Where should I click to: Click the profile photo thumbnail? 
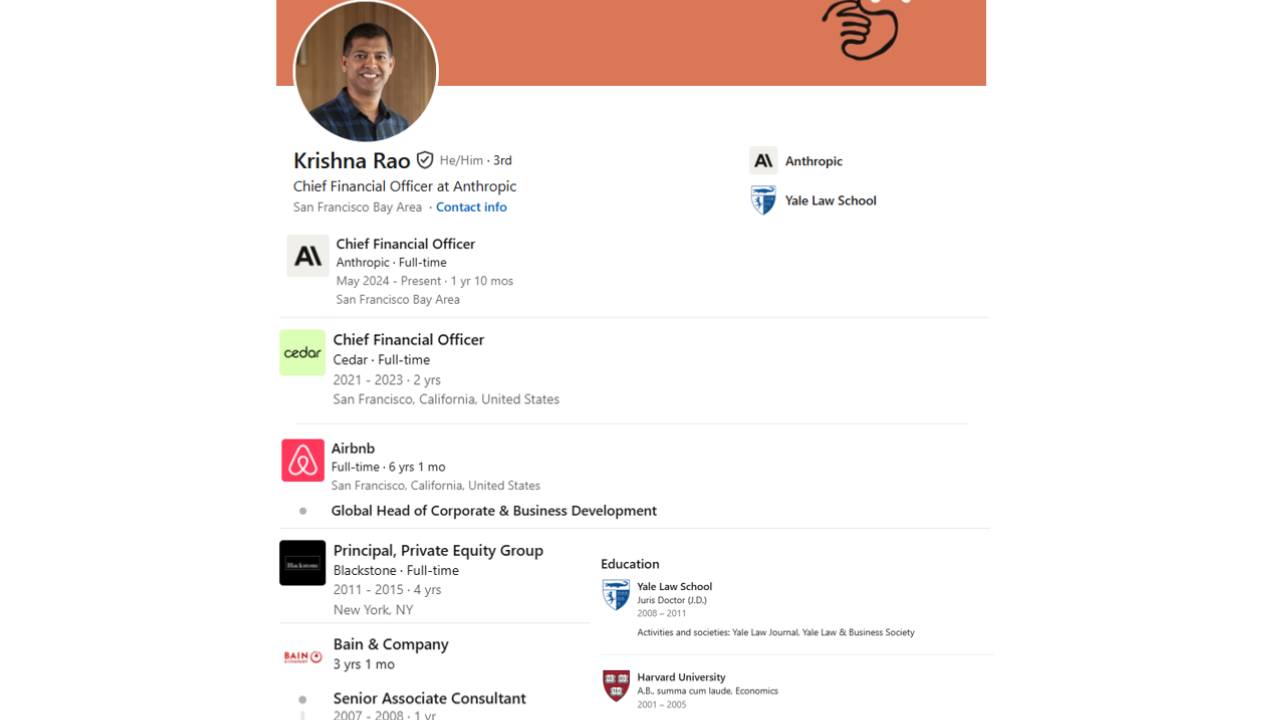click(366, 71)
